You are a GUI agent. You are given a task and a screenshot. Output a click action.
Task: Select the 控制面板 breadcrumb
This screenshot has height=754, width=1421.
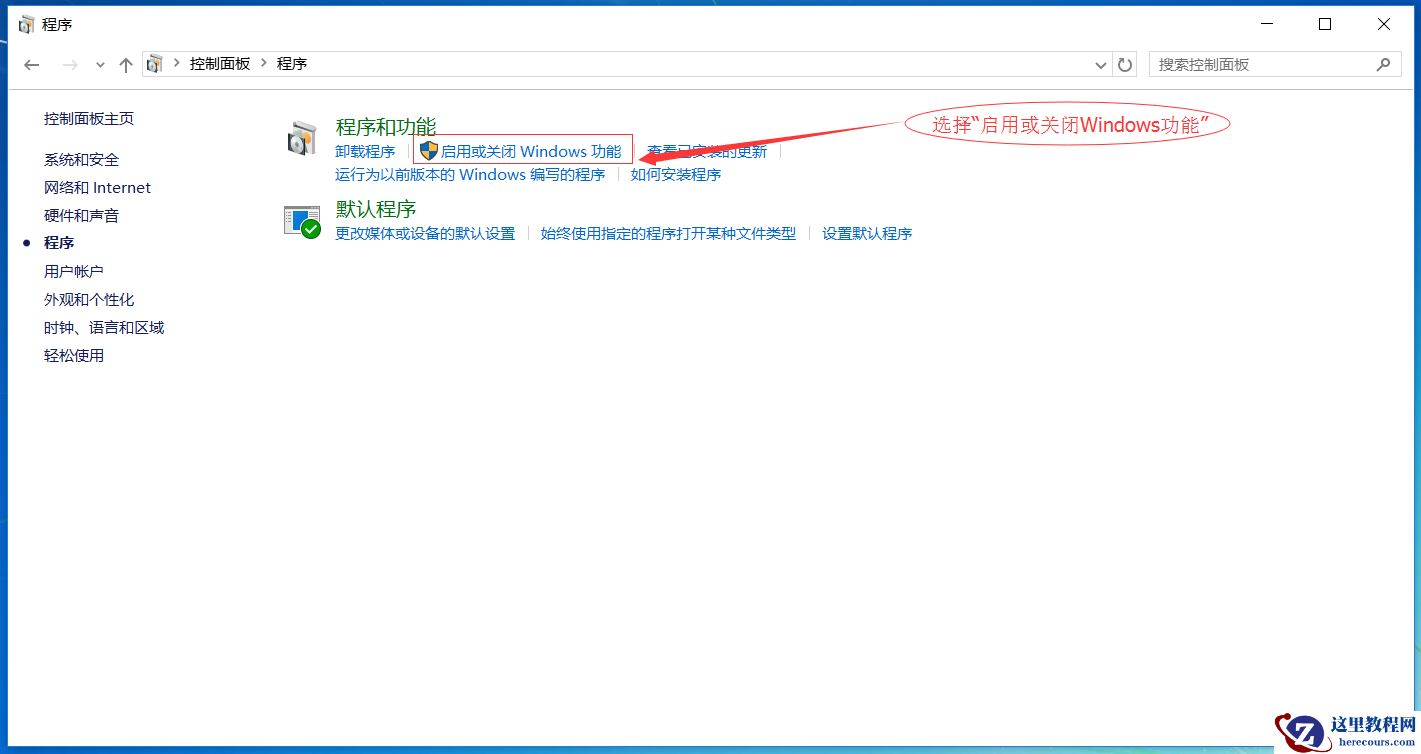(220, 63)
